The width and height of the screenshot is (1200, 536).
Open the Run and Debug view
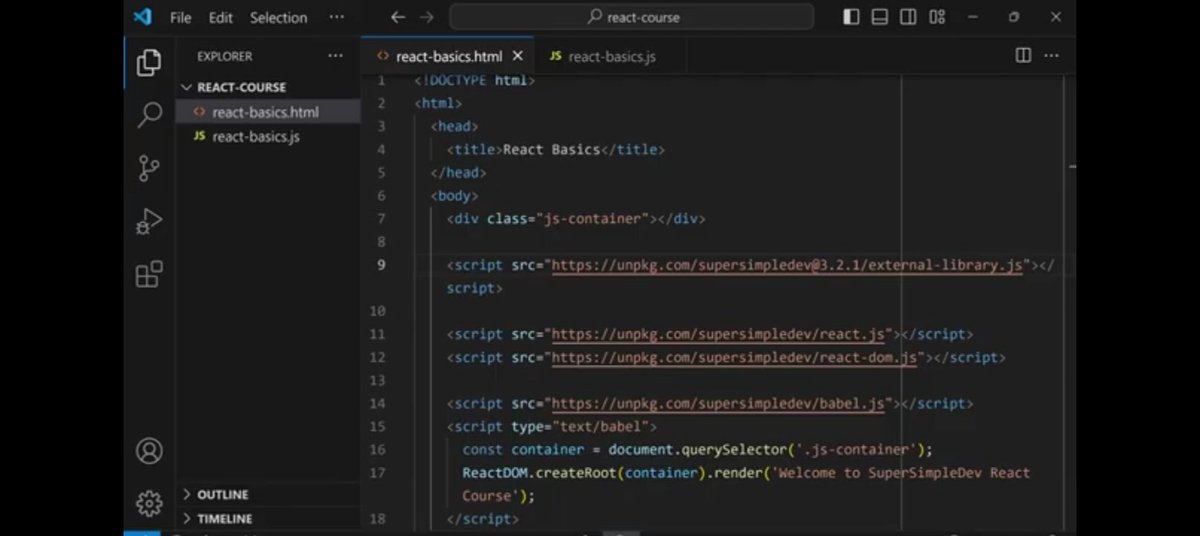(149, 221)
